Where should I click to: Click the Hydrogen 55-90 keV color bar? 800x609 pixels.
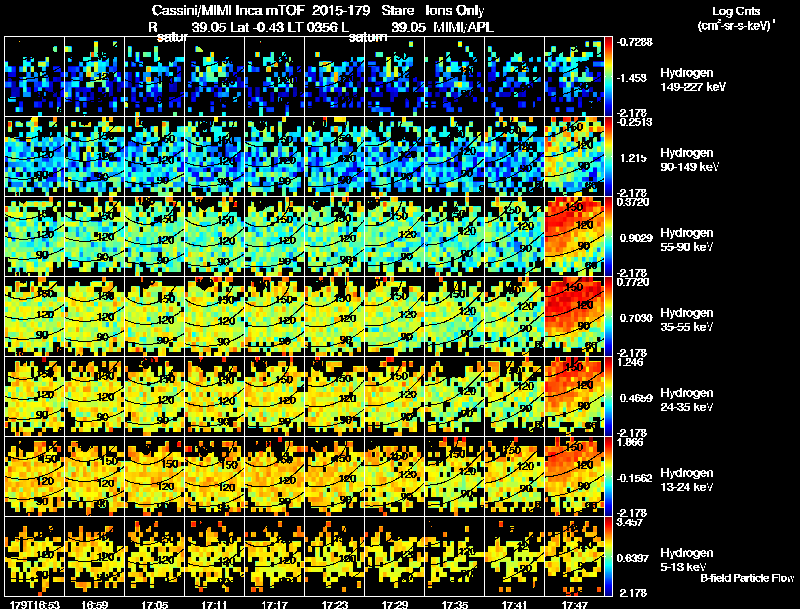pyautogui.click(x=608, y=237)
